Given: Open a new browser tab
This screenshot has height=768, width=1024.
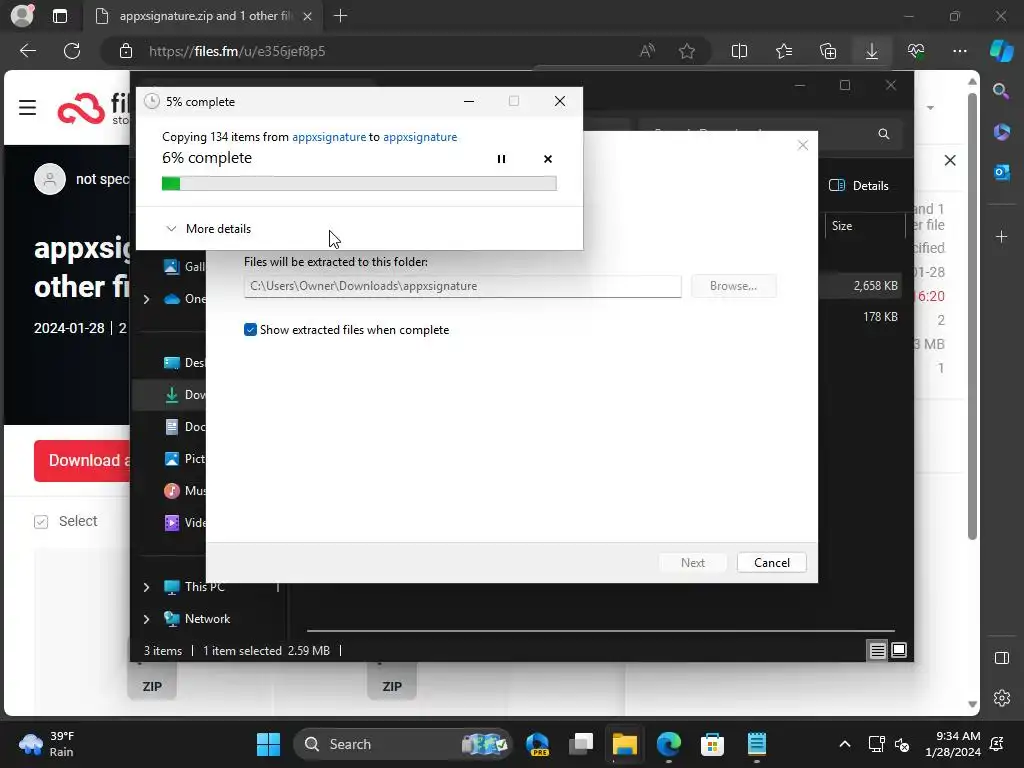Looking at the screenshot, I should (x=340, y=16).
